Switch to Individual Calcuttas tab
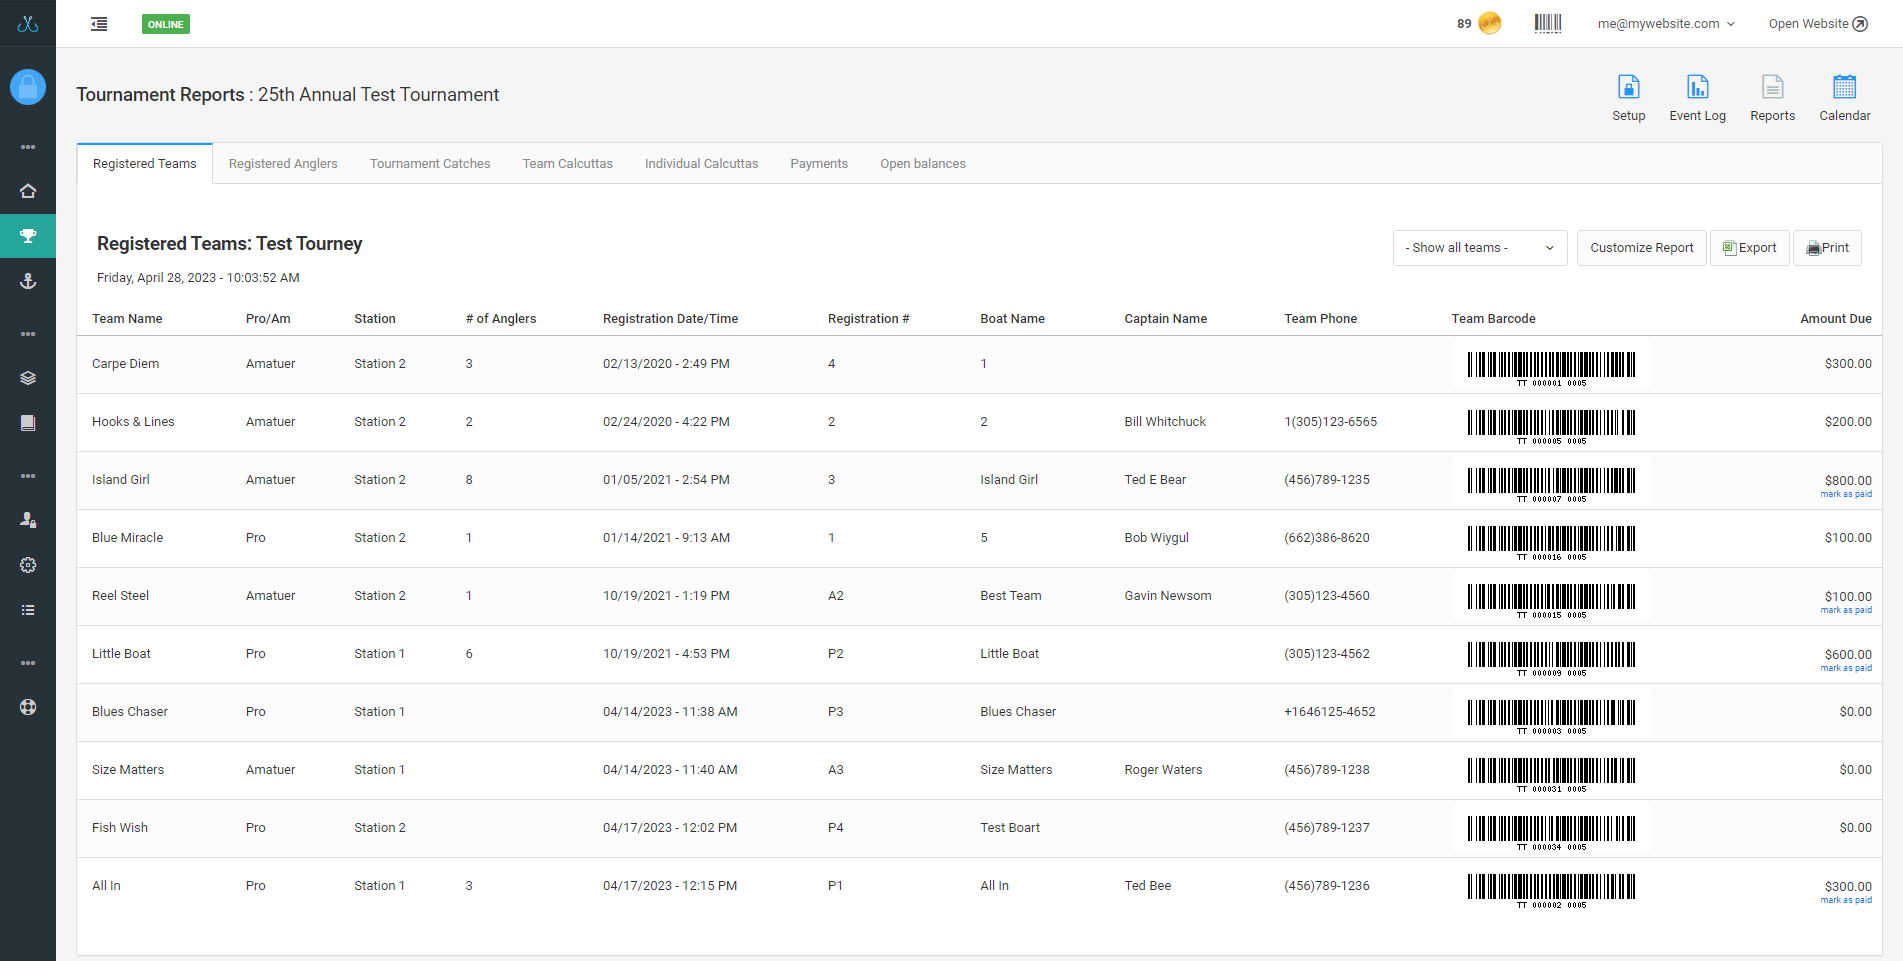1903x961 pixels. tap(701, 164)
